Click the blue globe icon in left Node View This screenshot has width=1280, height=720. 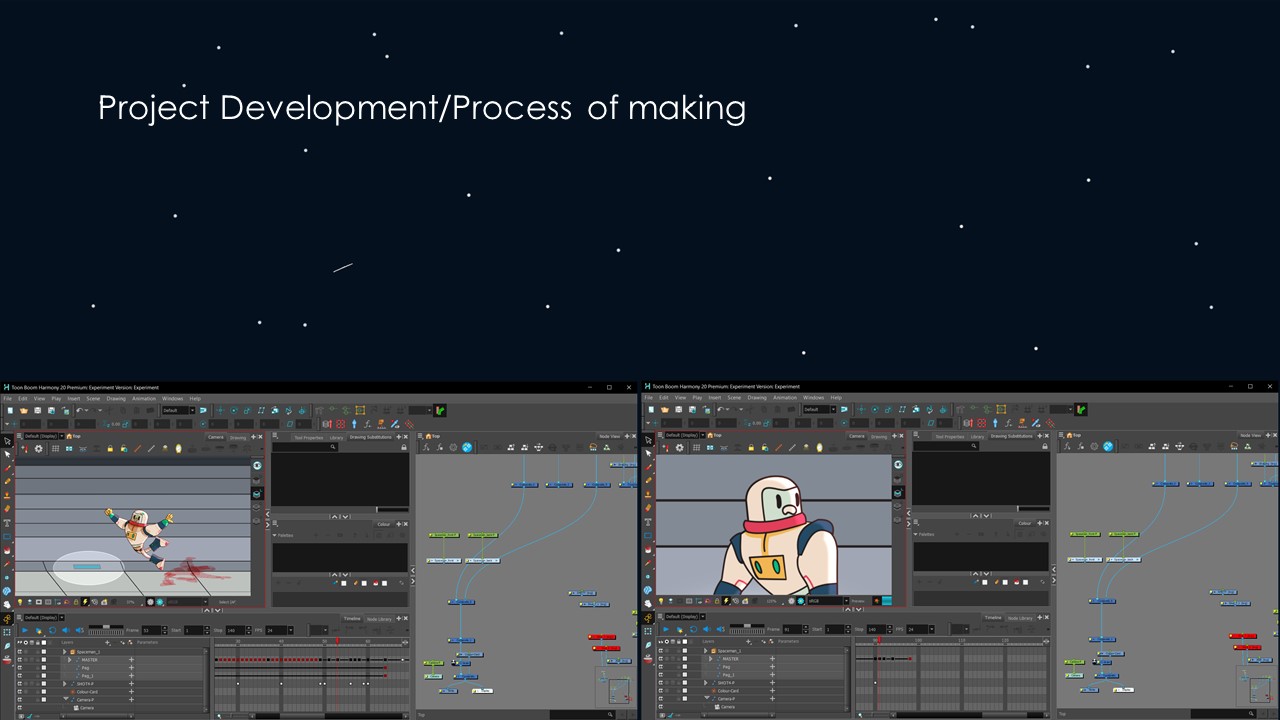tap(466, 447)
